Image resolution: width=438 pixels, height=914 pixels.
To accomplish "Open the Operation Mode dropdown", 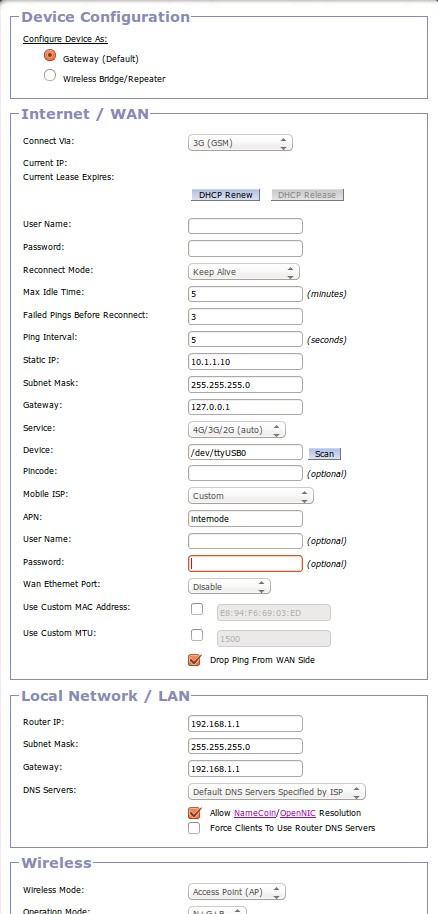I will click(217, 911).
